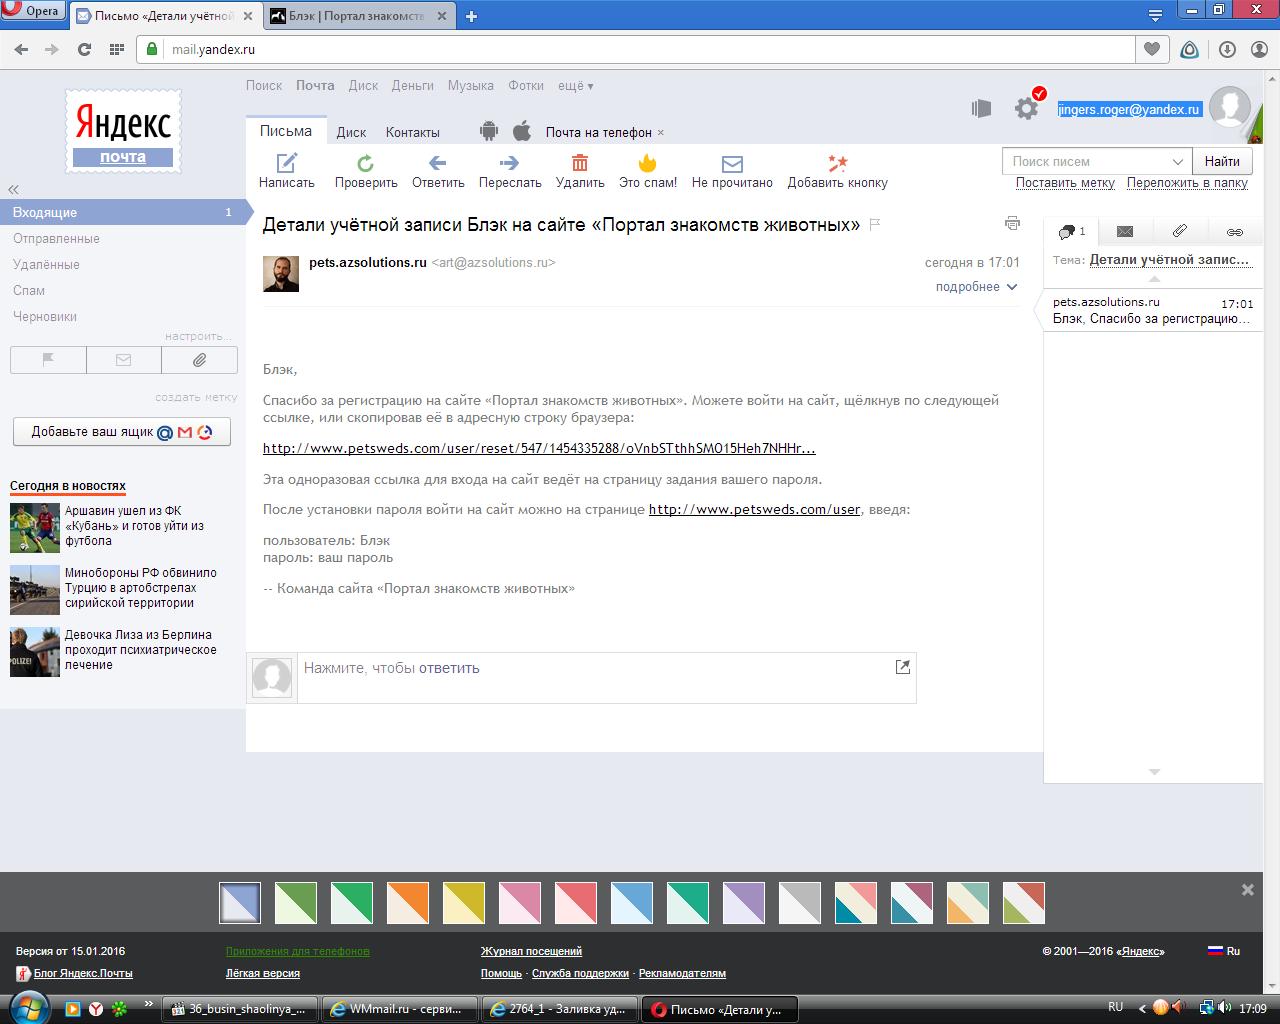Image resolution: width=1280 pixels, height=1024 pixels.
Task: Open the search options dropdown arrow
Action: pyautogui.click(x=1177, y=161)
